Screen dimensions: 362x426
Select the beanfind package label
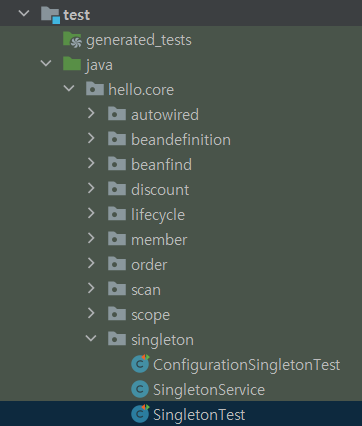[x=161, y=165]
